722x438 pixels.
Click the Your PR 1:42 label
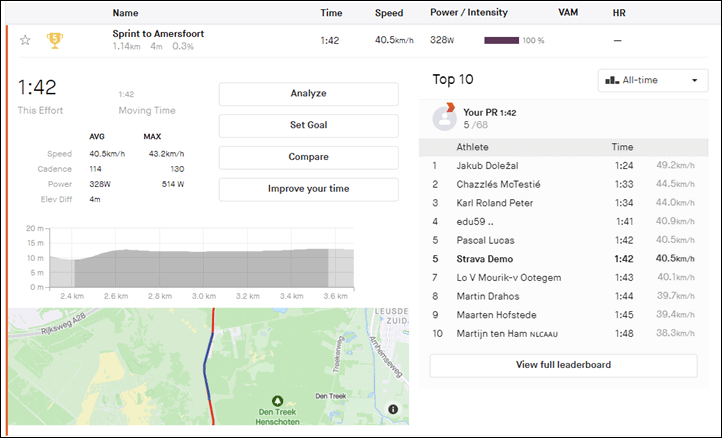coord(489,112)
